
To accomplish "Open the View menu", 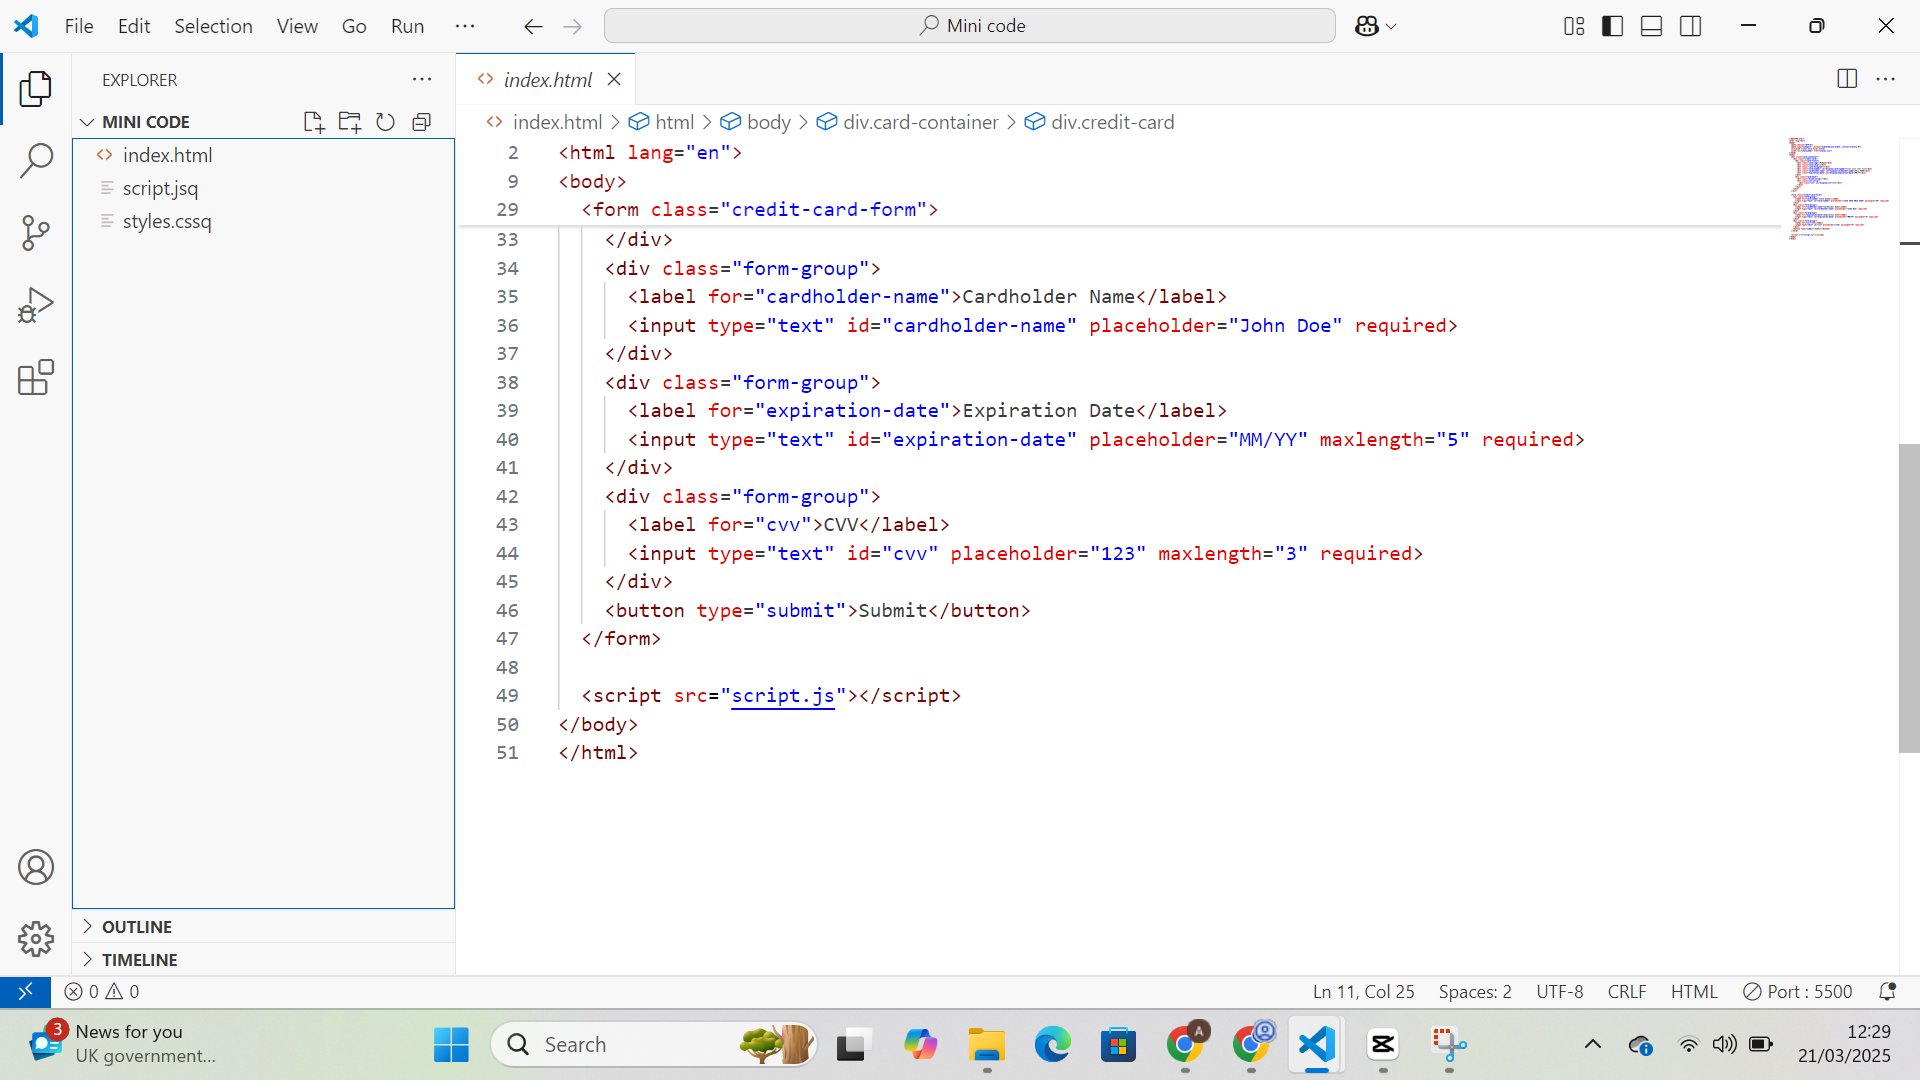I will (x=296, y=25).
